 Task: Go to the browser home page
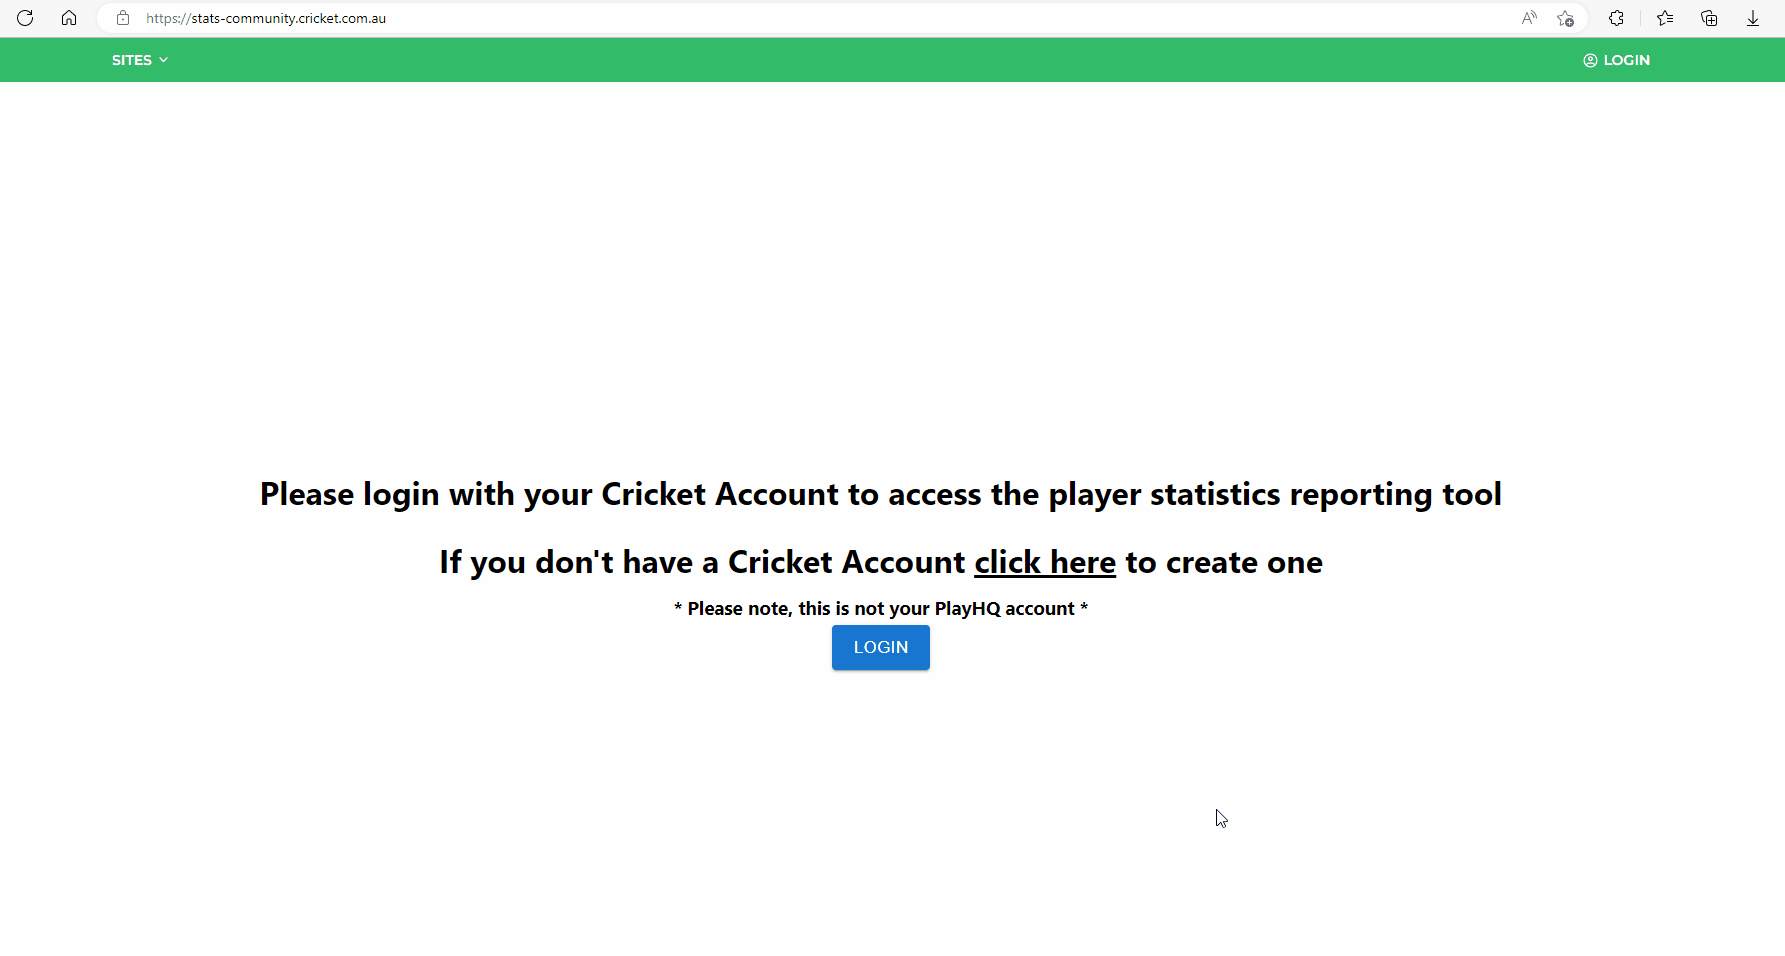pos(69,17)
